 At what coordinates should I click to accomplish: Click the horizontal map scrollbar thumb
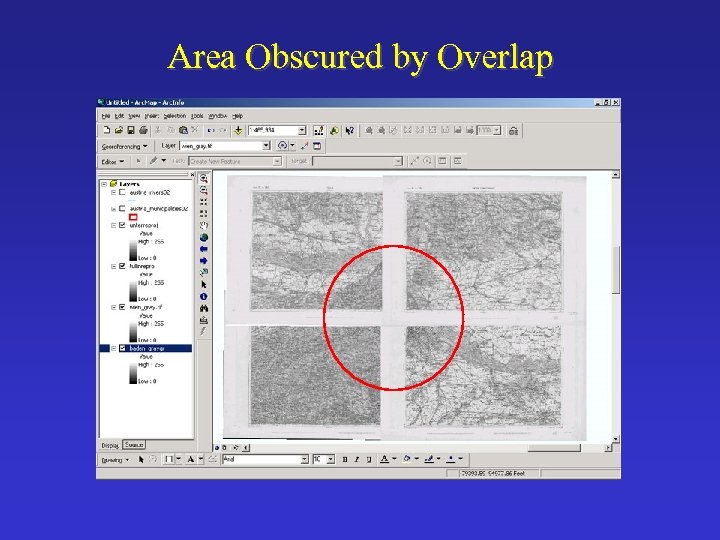[x=554, y=448]
